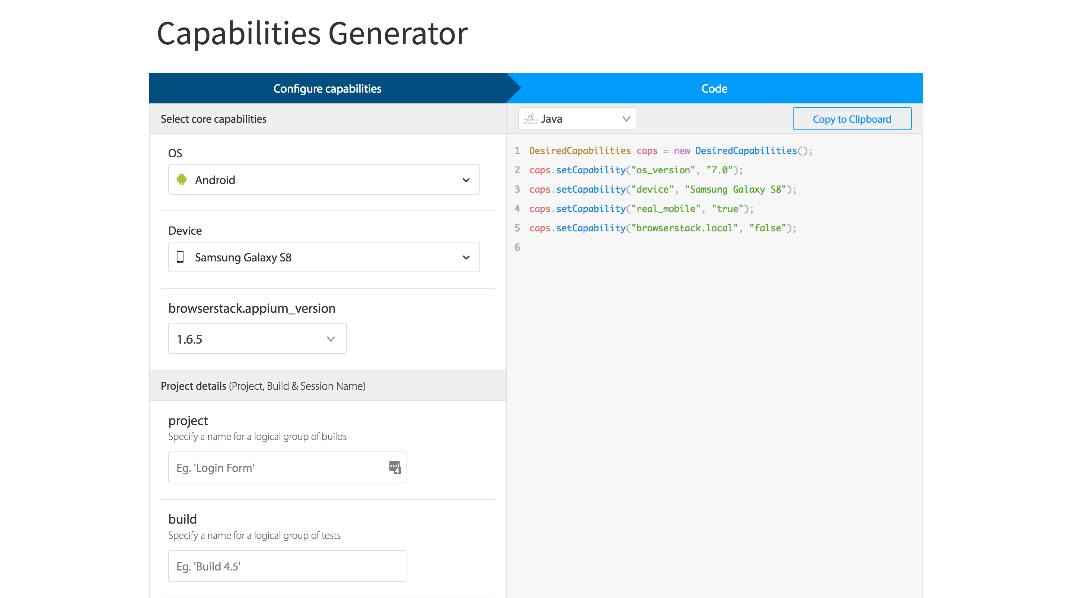This screenshot has height=598, width=1072.
Task: Expand the OS dropdown using its chevron
Action: [466, 180]
